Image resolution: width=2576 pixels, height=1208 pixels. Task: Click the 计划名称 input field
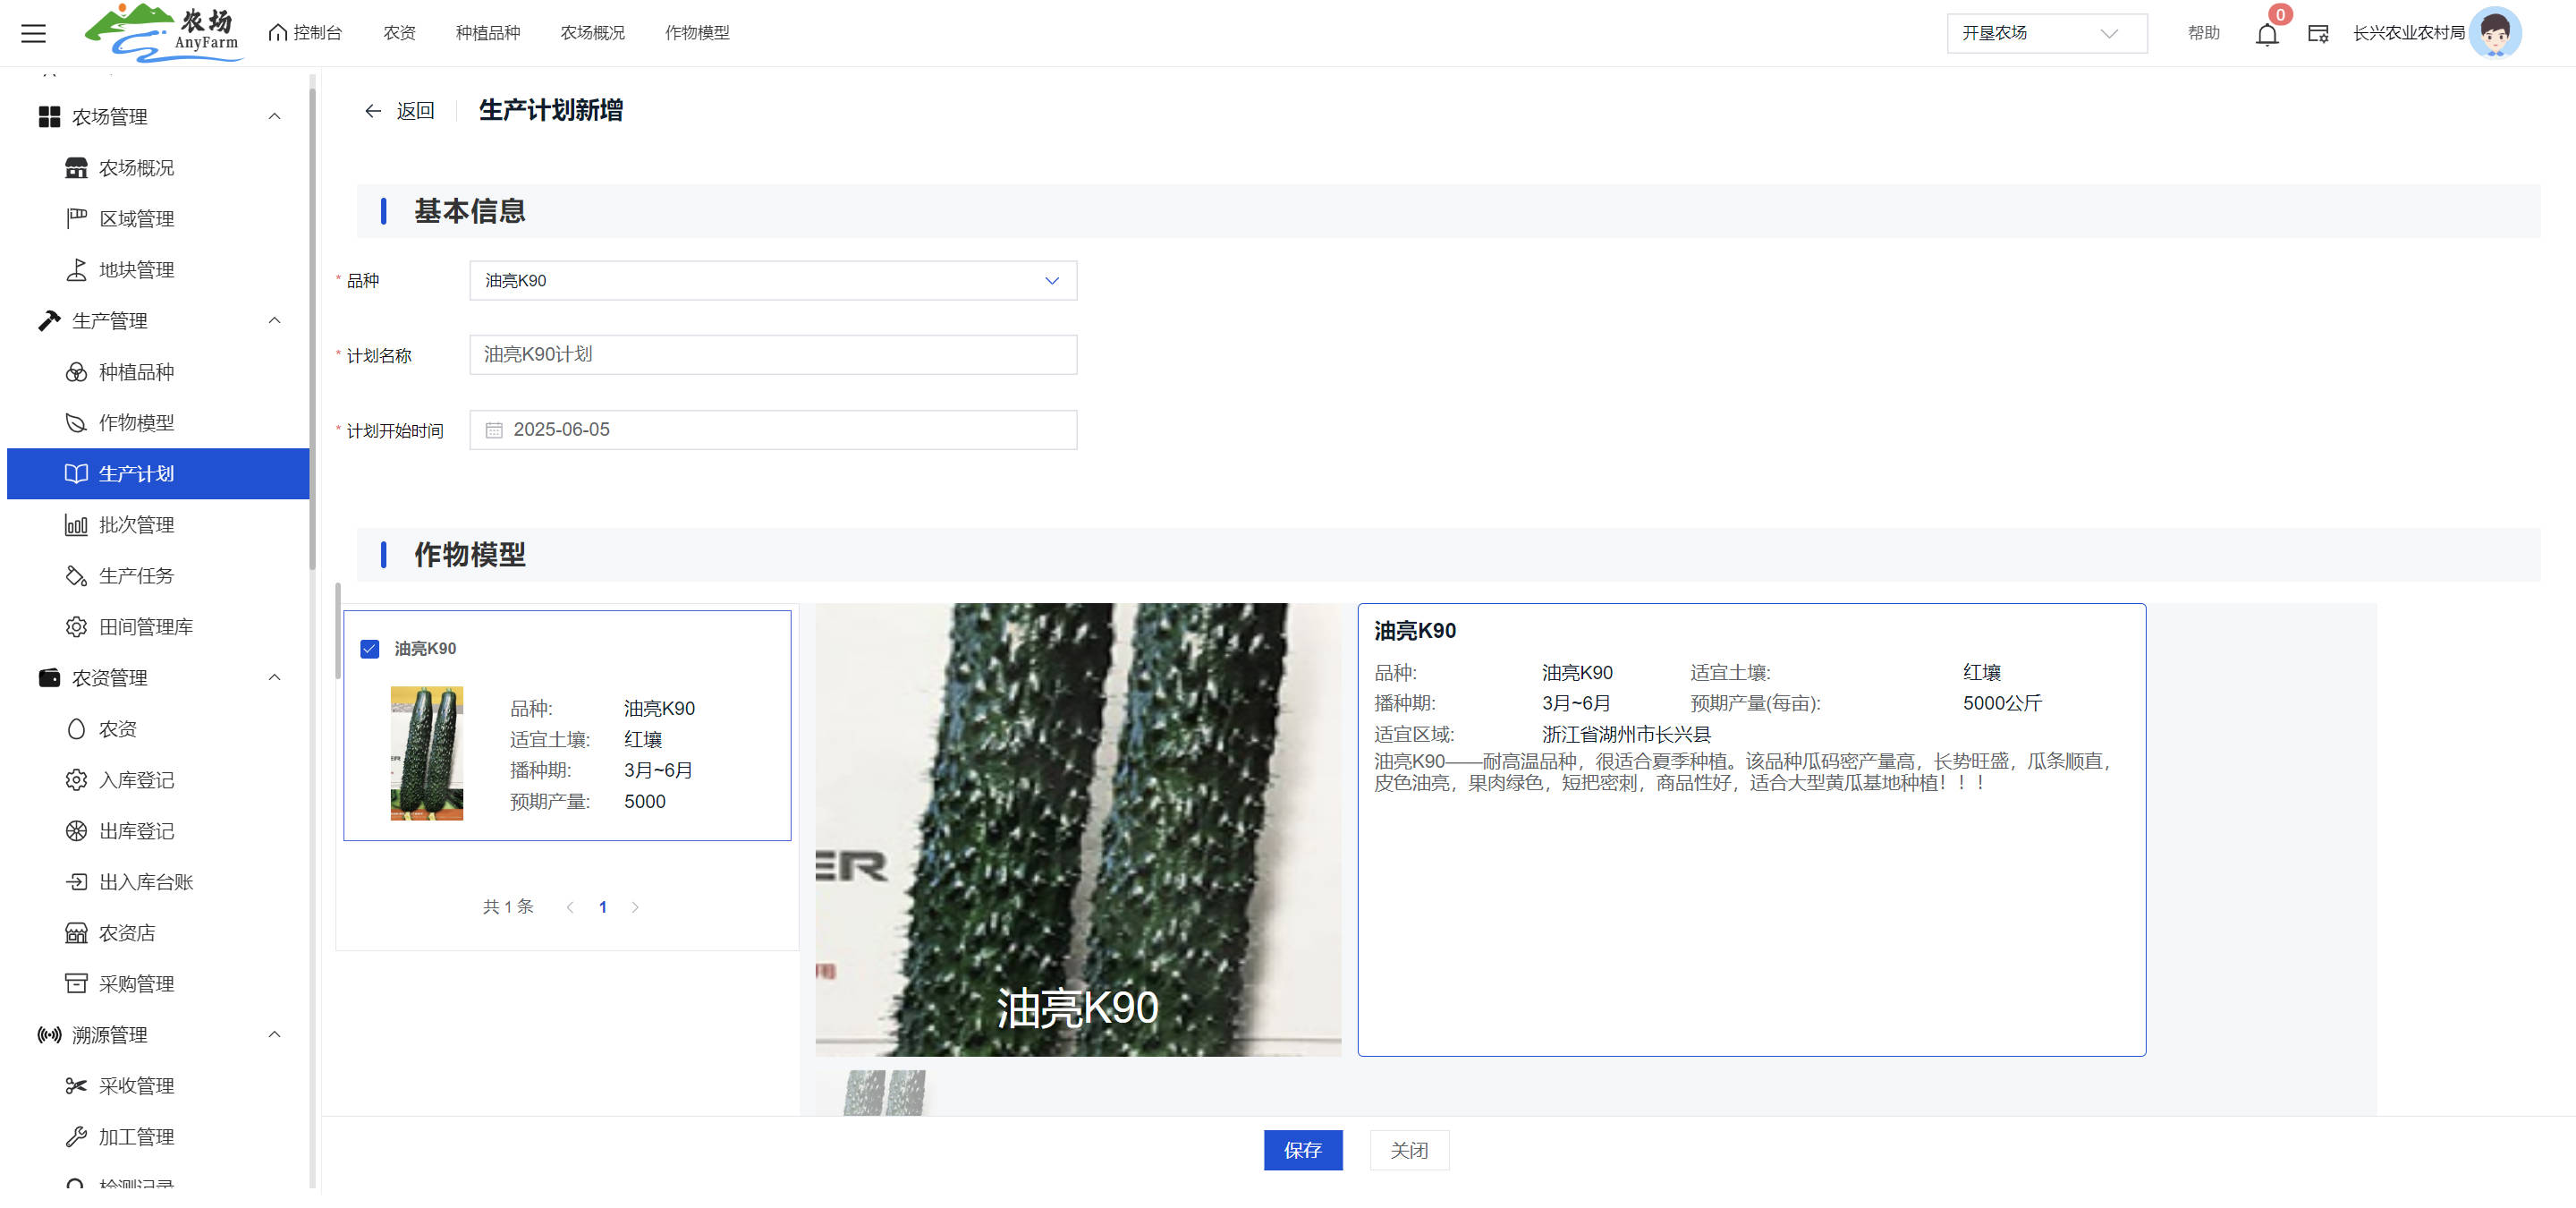pyautogui.click(x=772, y=355)
